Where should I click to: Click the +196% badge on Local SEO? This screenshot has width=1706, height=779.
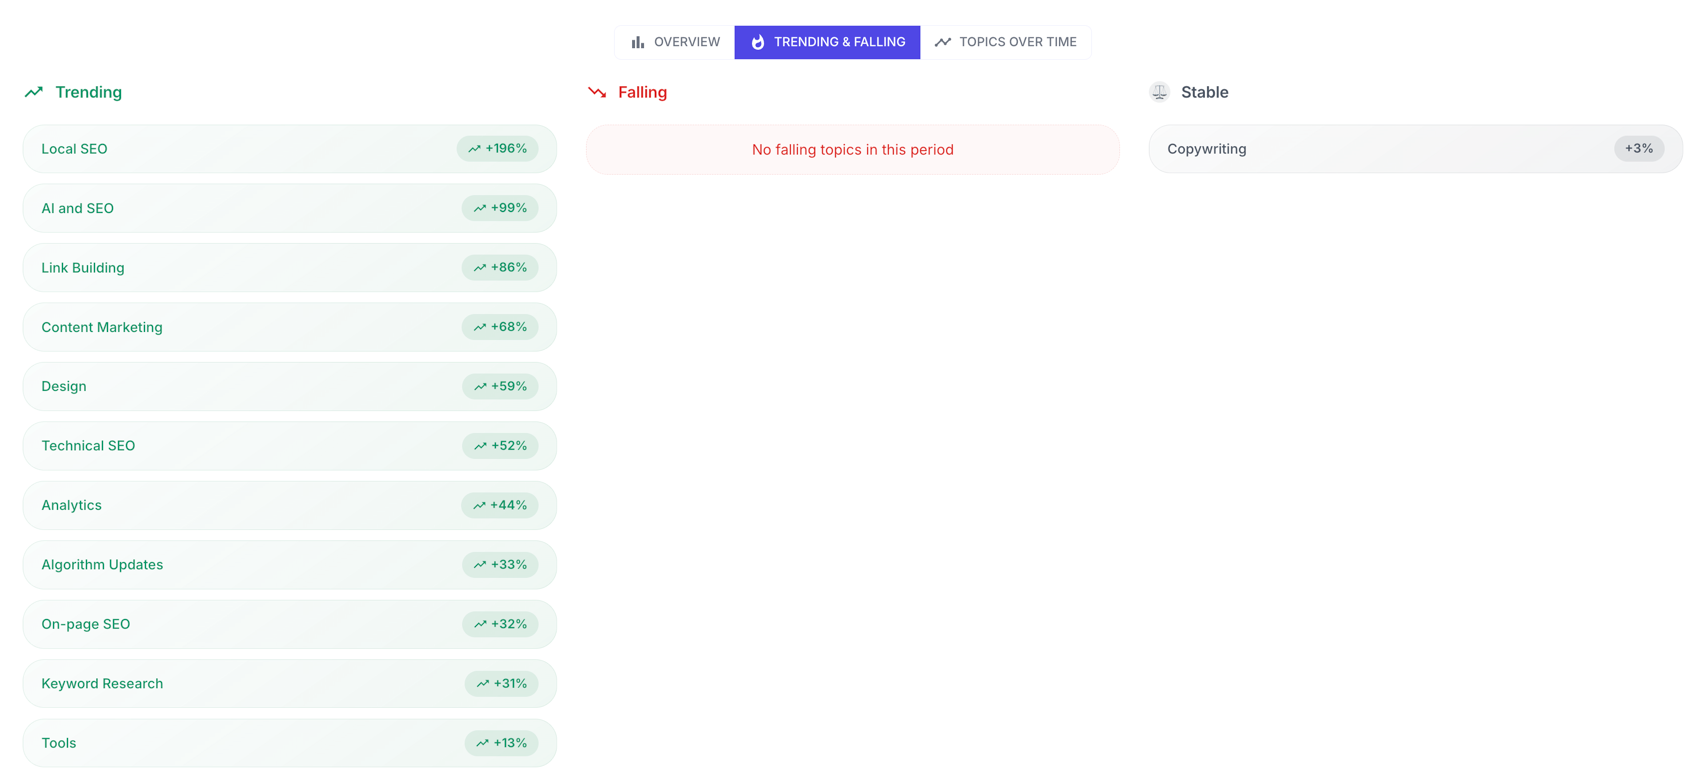[x=497, y=149]
